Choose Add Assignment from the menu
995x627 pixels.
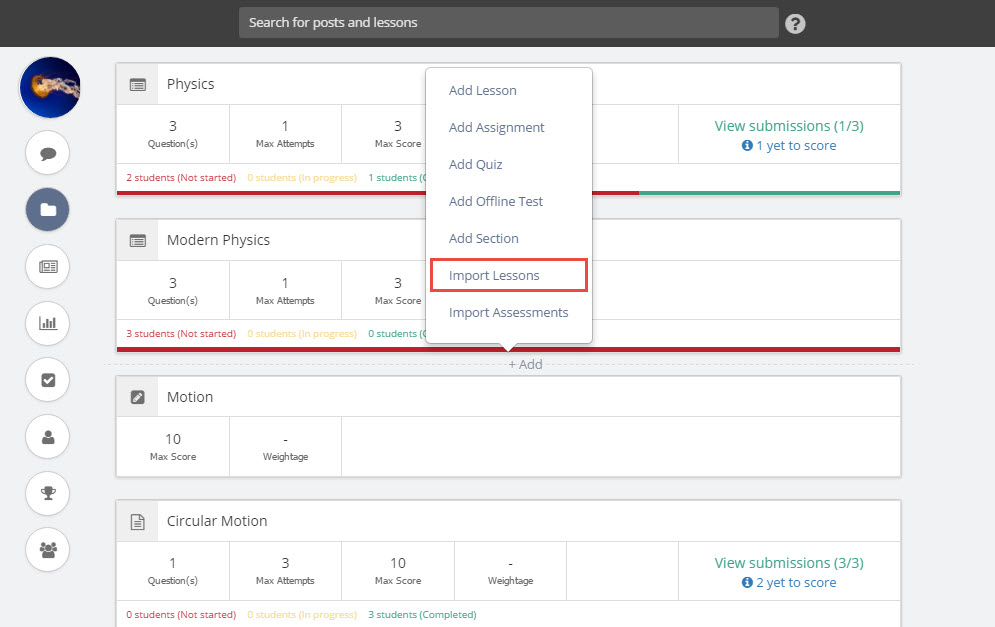(x=497, y=128)
